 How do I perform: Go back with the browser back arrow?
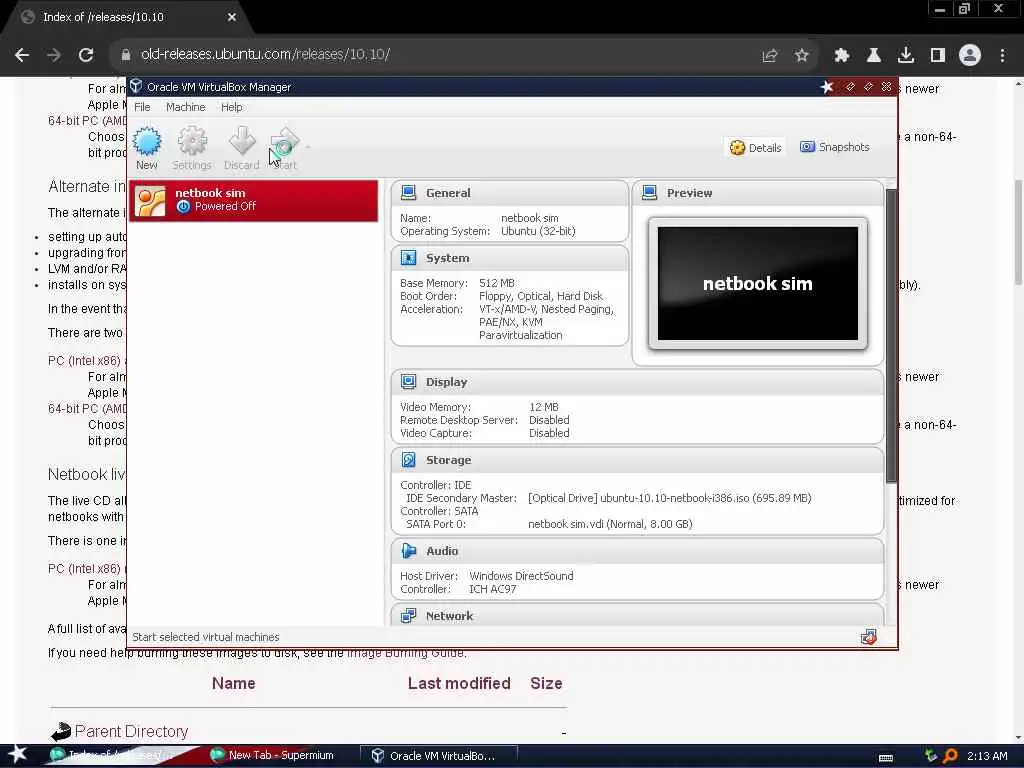coord(22,55)
